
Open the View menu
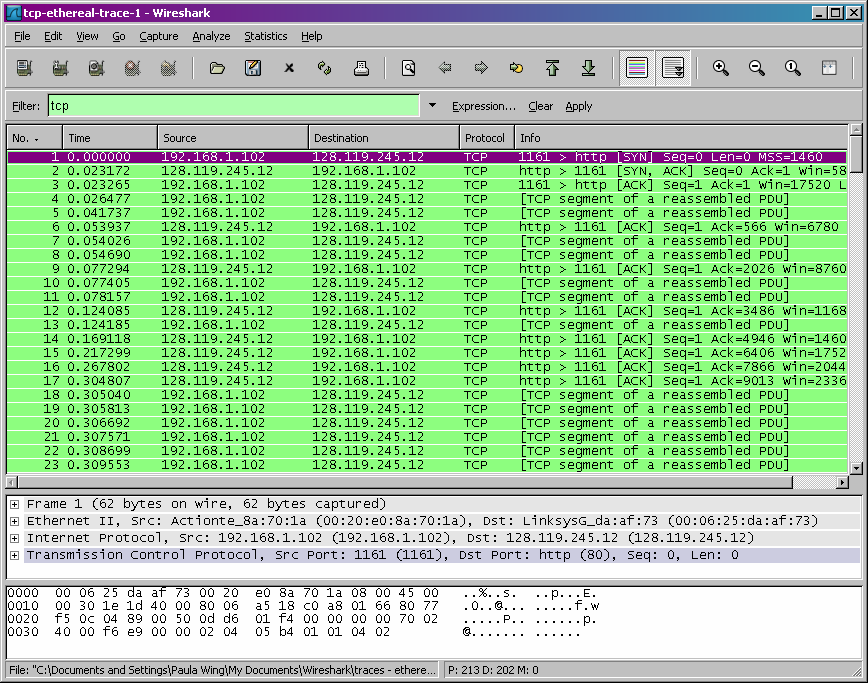coord(87,36)
